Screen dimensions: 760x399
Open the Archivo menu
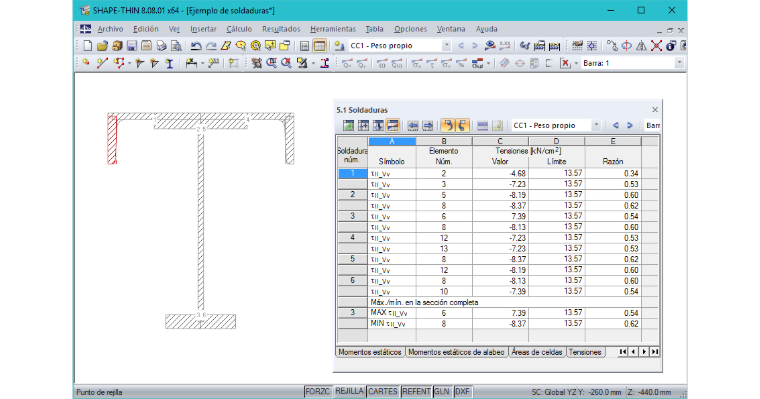tap(110, 29)
